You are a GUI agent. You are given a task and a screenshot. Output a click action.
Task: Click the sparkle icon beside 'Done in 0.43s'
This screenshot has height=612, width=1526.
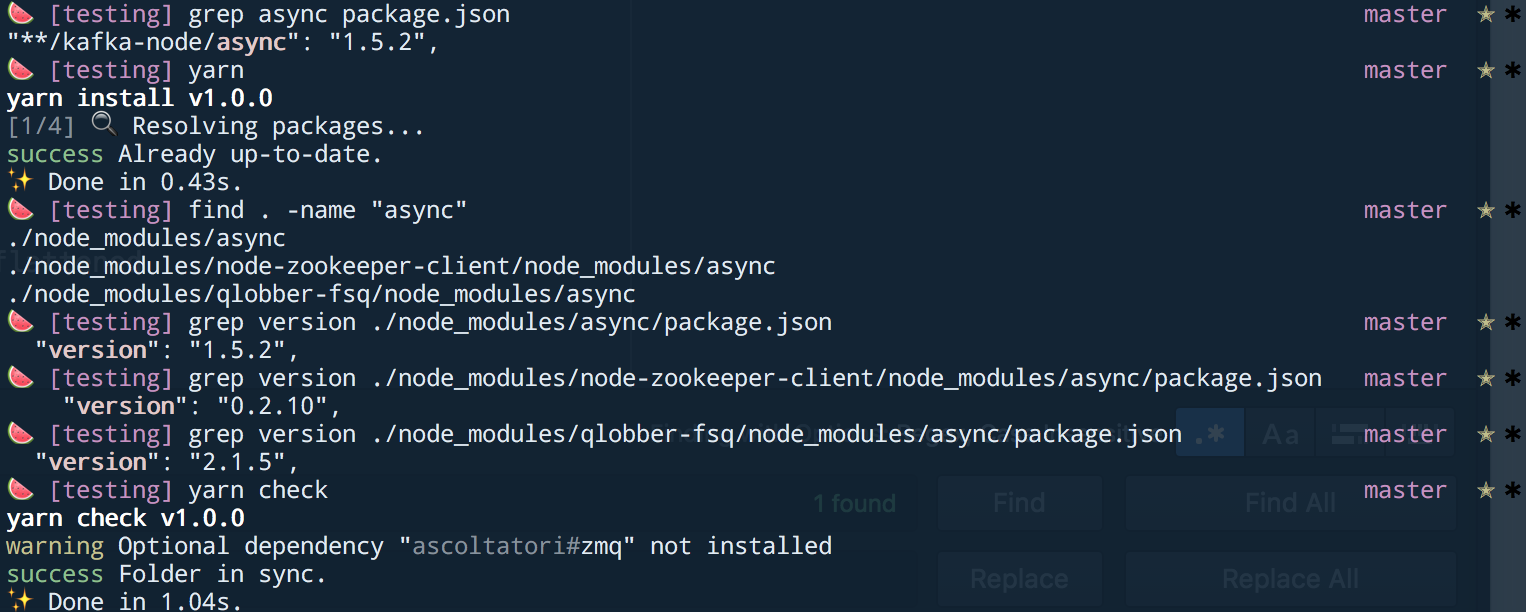(21, 182)
